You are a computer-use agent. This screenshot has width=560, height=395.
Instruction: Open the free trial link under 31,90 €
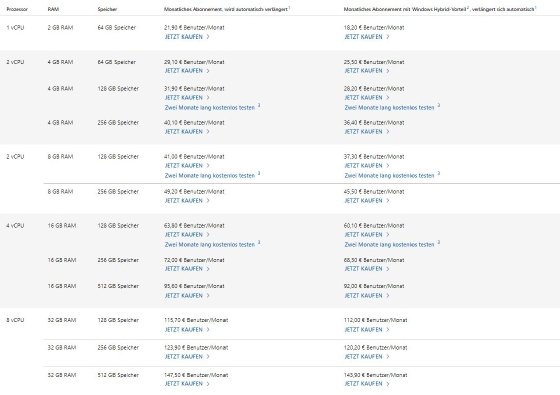(210, 108)
